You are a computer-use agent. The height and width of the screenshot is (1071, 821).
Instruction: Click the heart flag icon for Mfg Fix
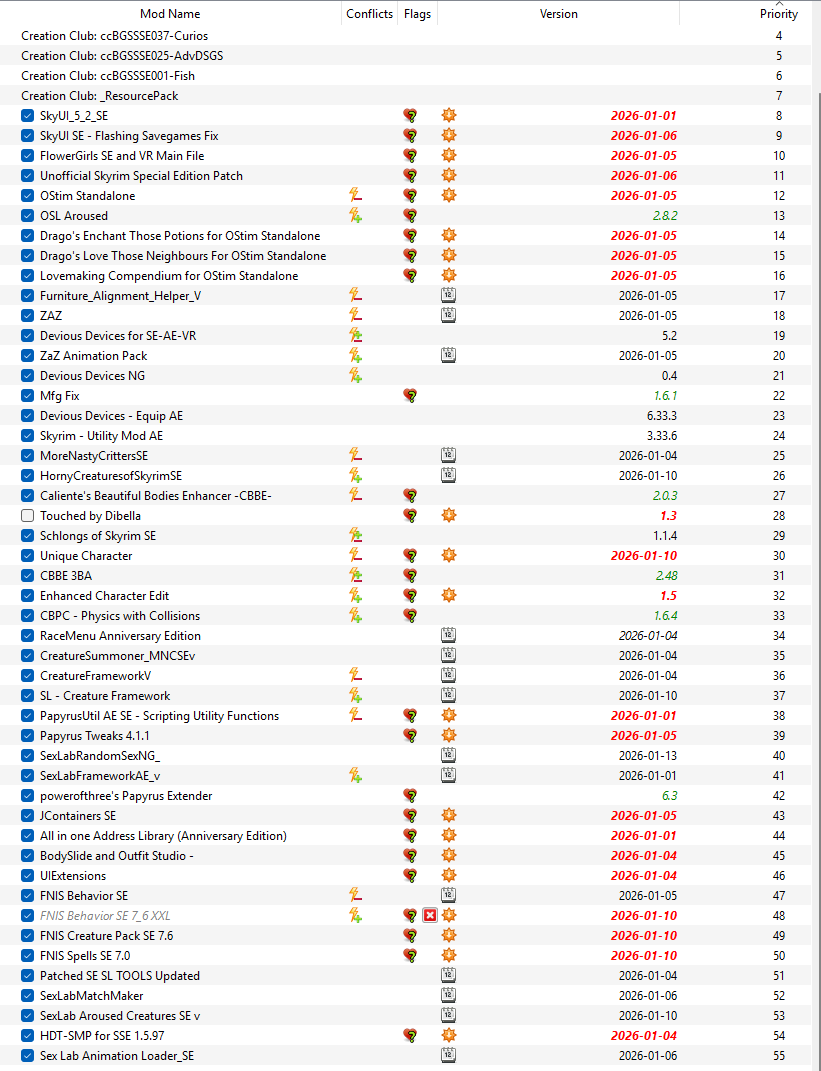pos(410,395)
